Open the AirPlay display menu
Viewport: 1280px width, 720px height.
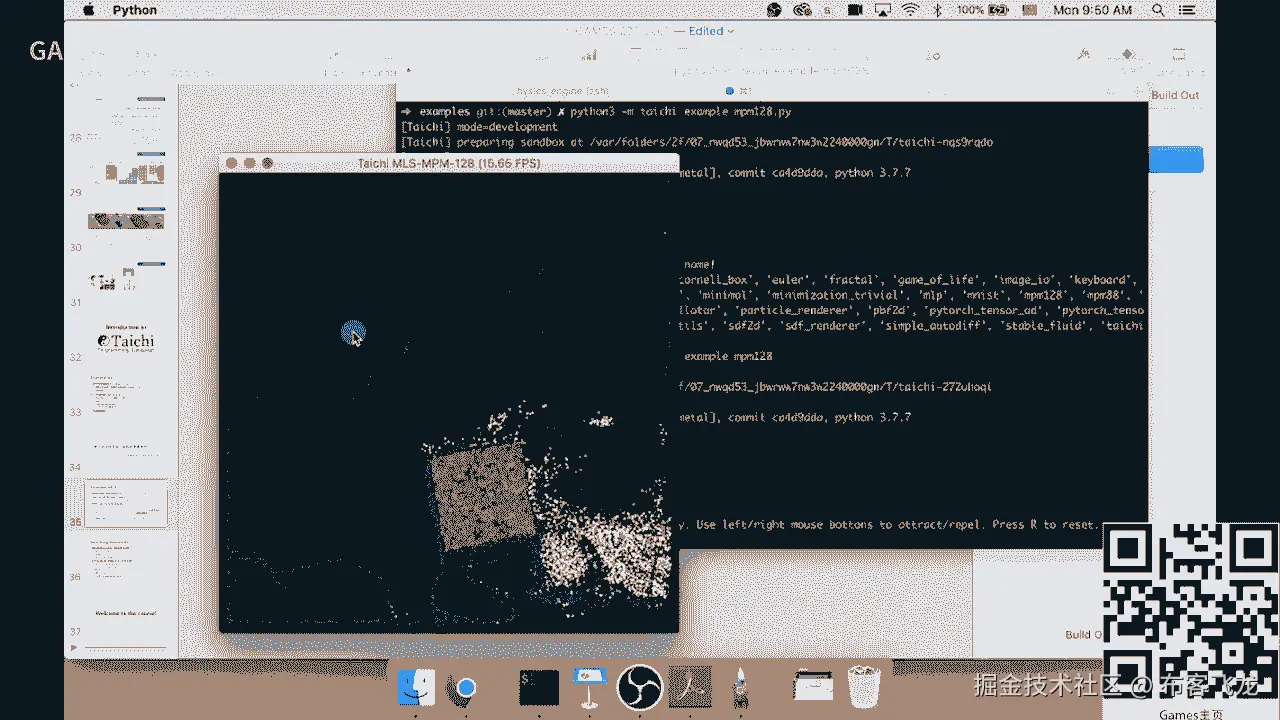883,10
